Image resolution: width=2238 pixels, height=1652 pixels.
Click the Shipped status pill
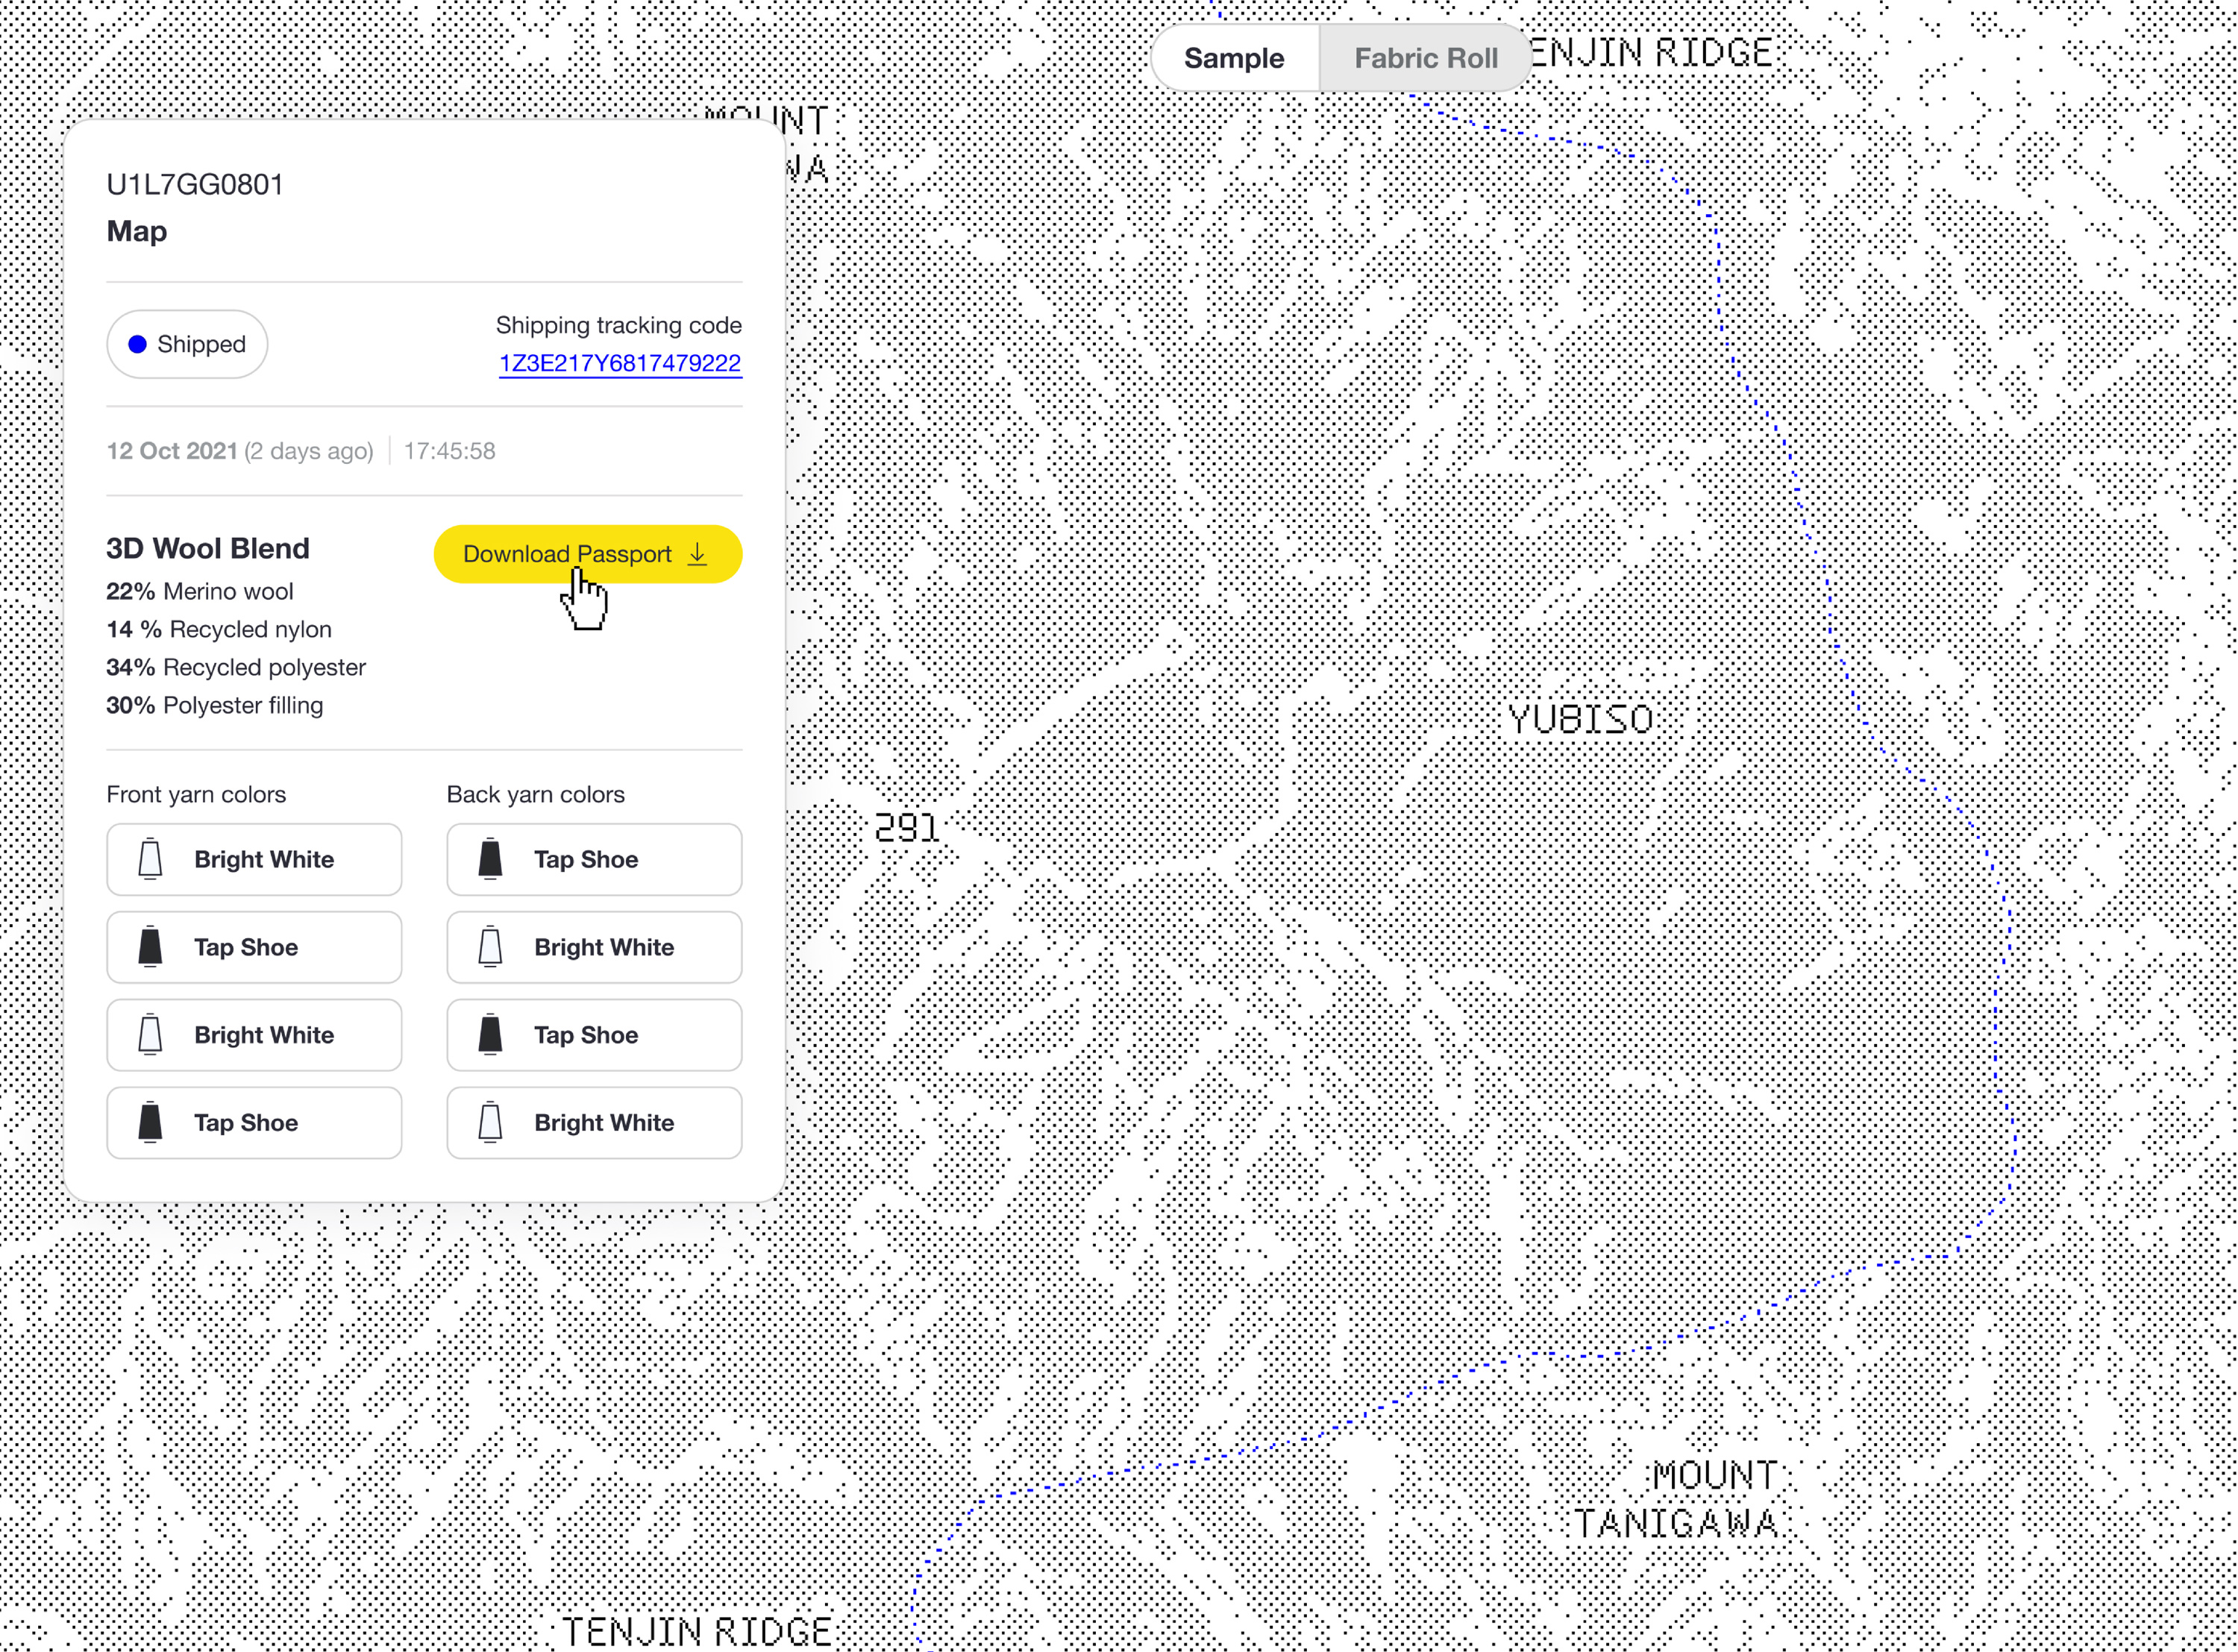click(x=187, y=344)
